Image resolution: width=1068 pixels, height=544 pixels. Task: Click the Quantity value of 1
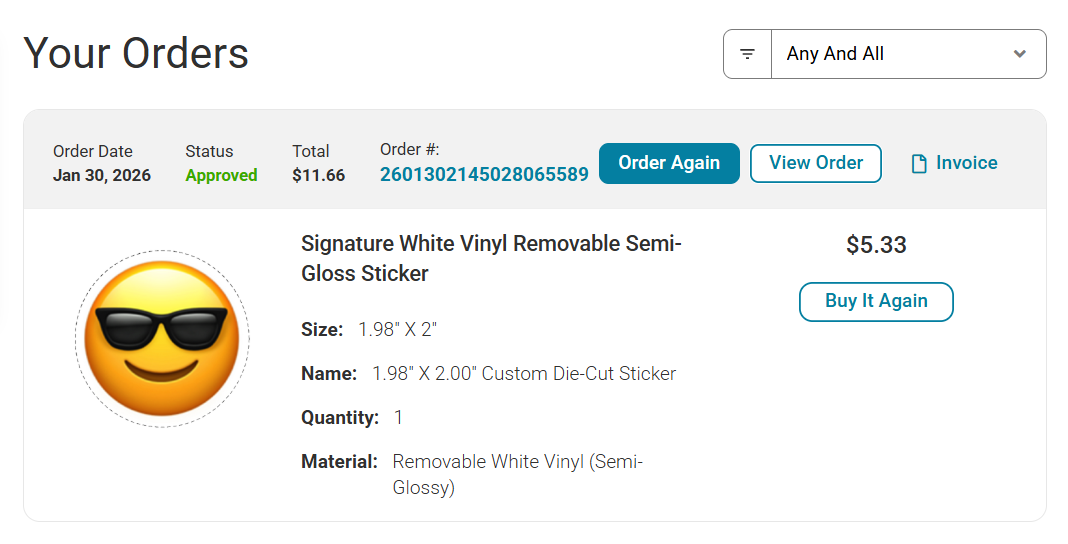398,417
